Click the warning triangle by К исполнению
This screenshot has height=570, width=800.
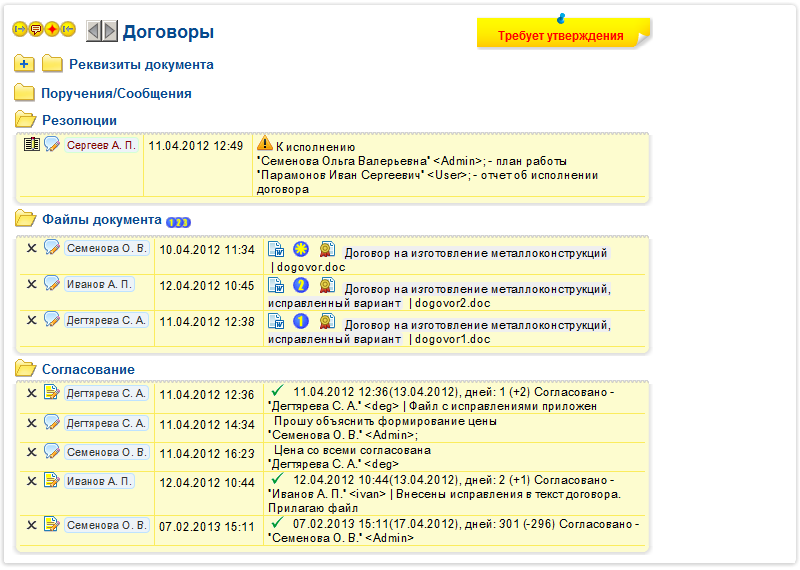click(264, 143)
